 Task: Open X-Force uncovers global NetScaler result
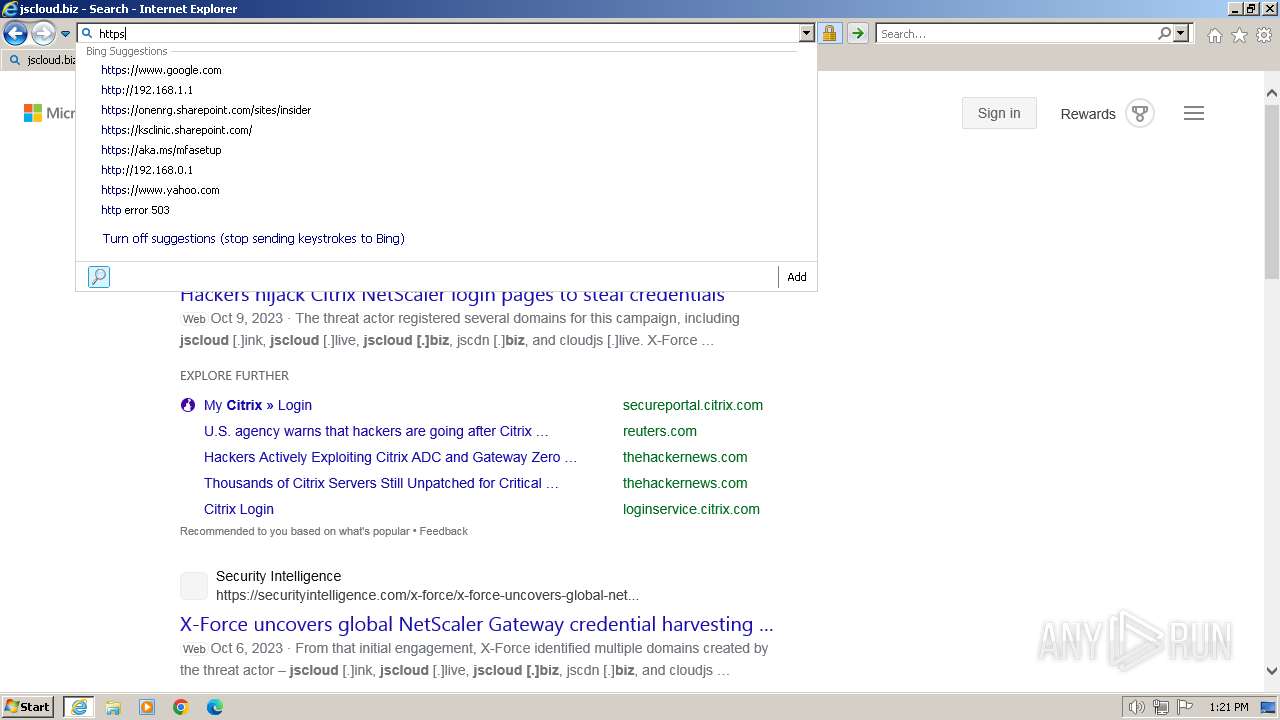point(476,624)
